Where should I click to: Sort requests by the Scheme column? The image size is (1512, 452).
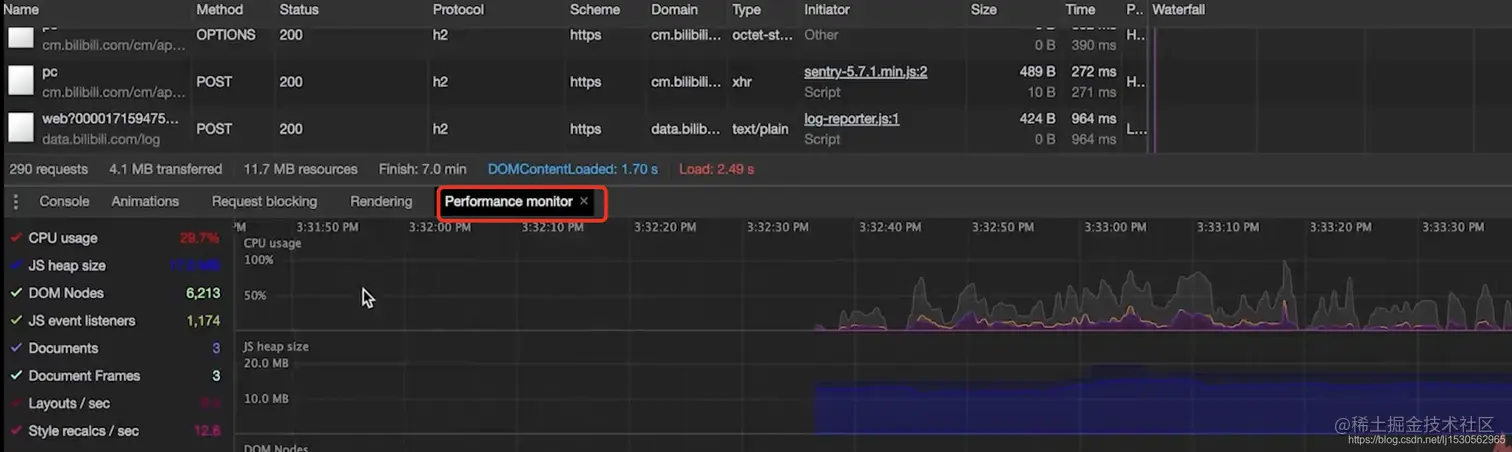coord(595,9)
